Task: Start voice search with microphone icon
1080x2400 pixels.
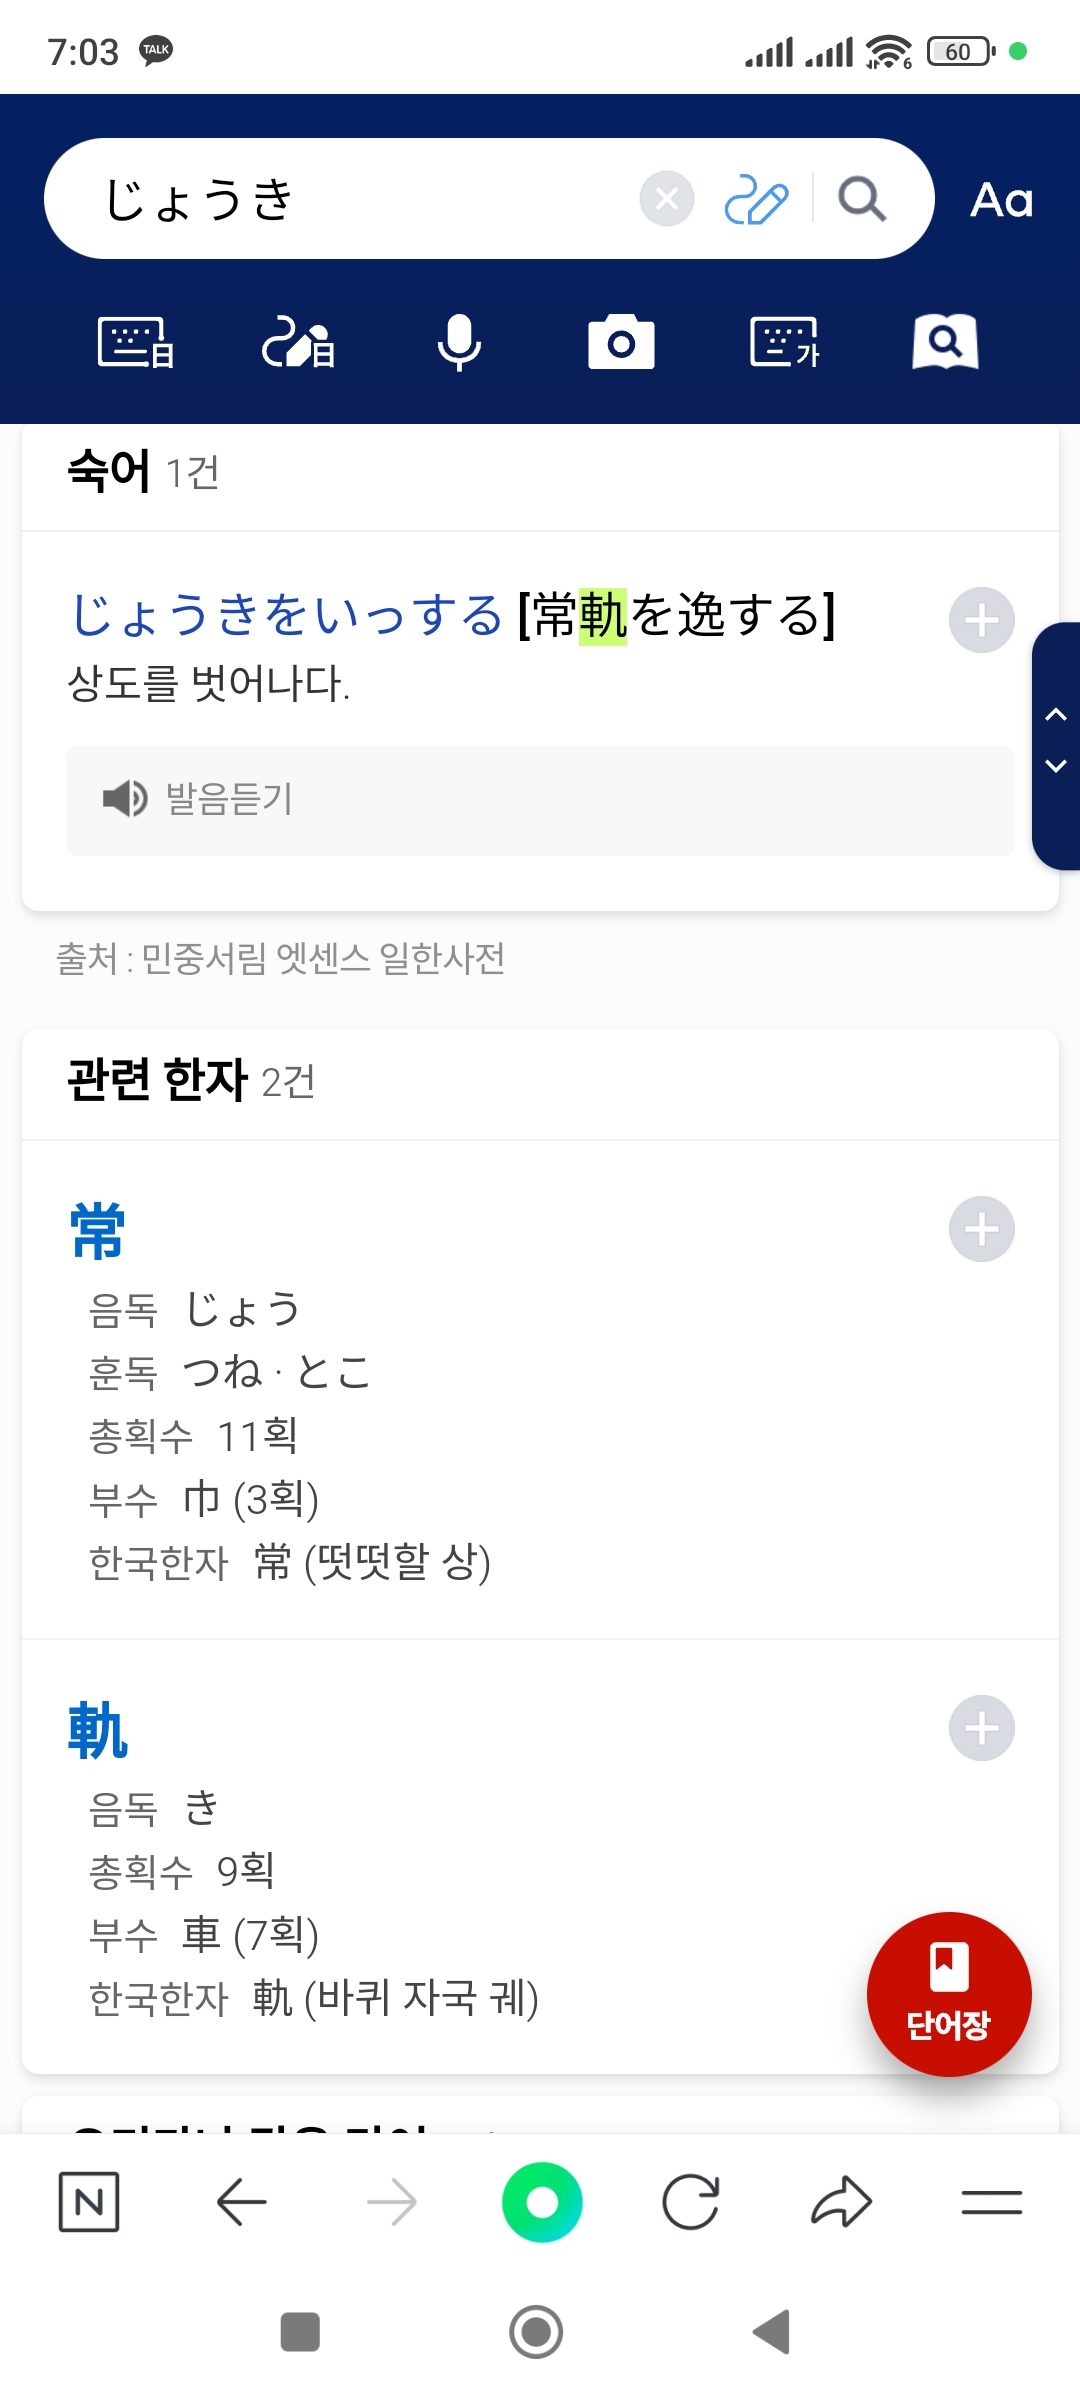Action: (459, 343)
